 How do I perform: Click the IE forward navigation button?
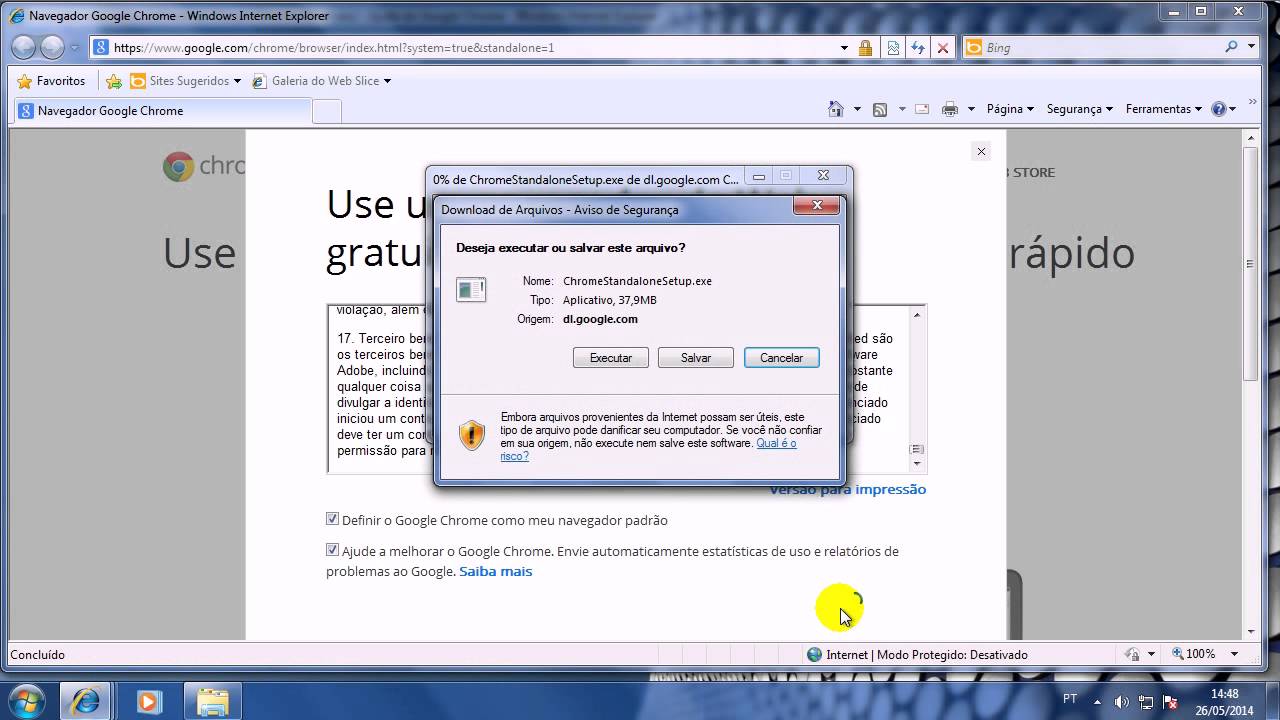pos(52,47)
